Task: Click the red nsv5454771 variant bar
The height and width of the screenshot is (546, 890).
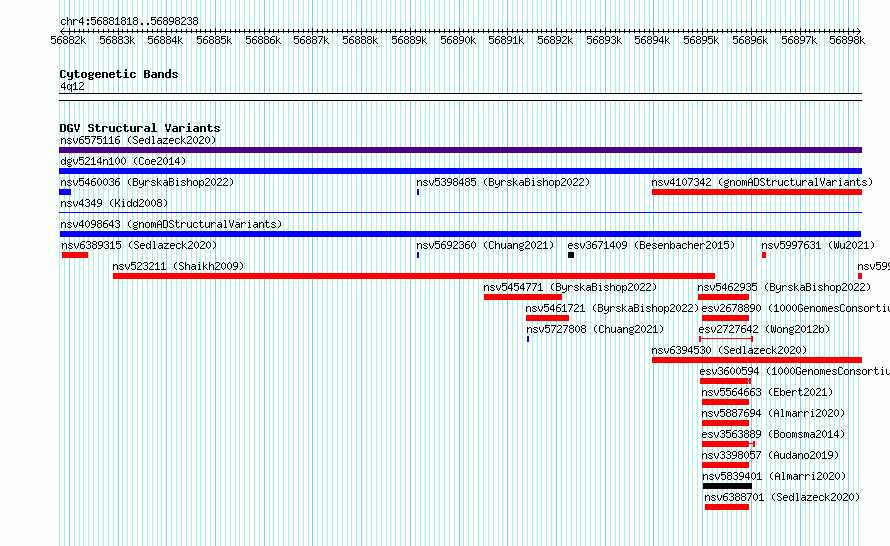Action: (x=523, y=297)
